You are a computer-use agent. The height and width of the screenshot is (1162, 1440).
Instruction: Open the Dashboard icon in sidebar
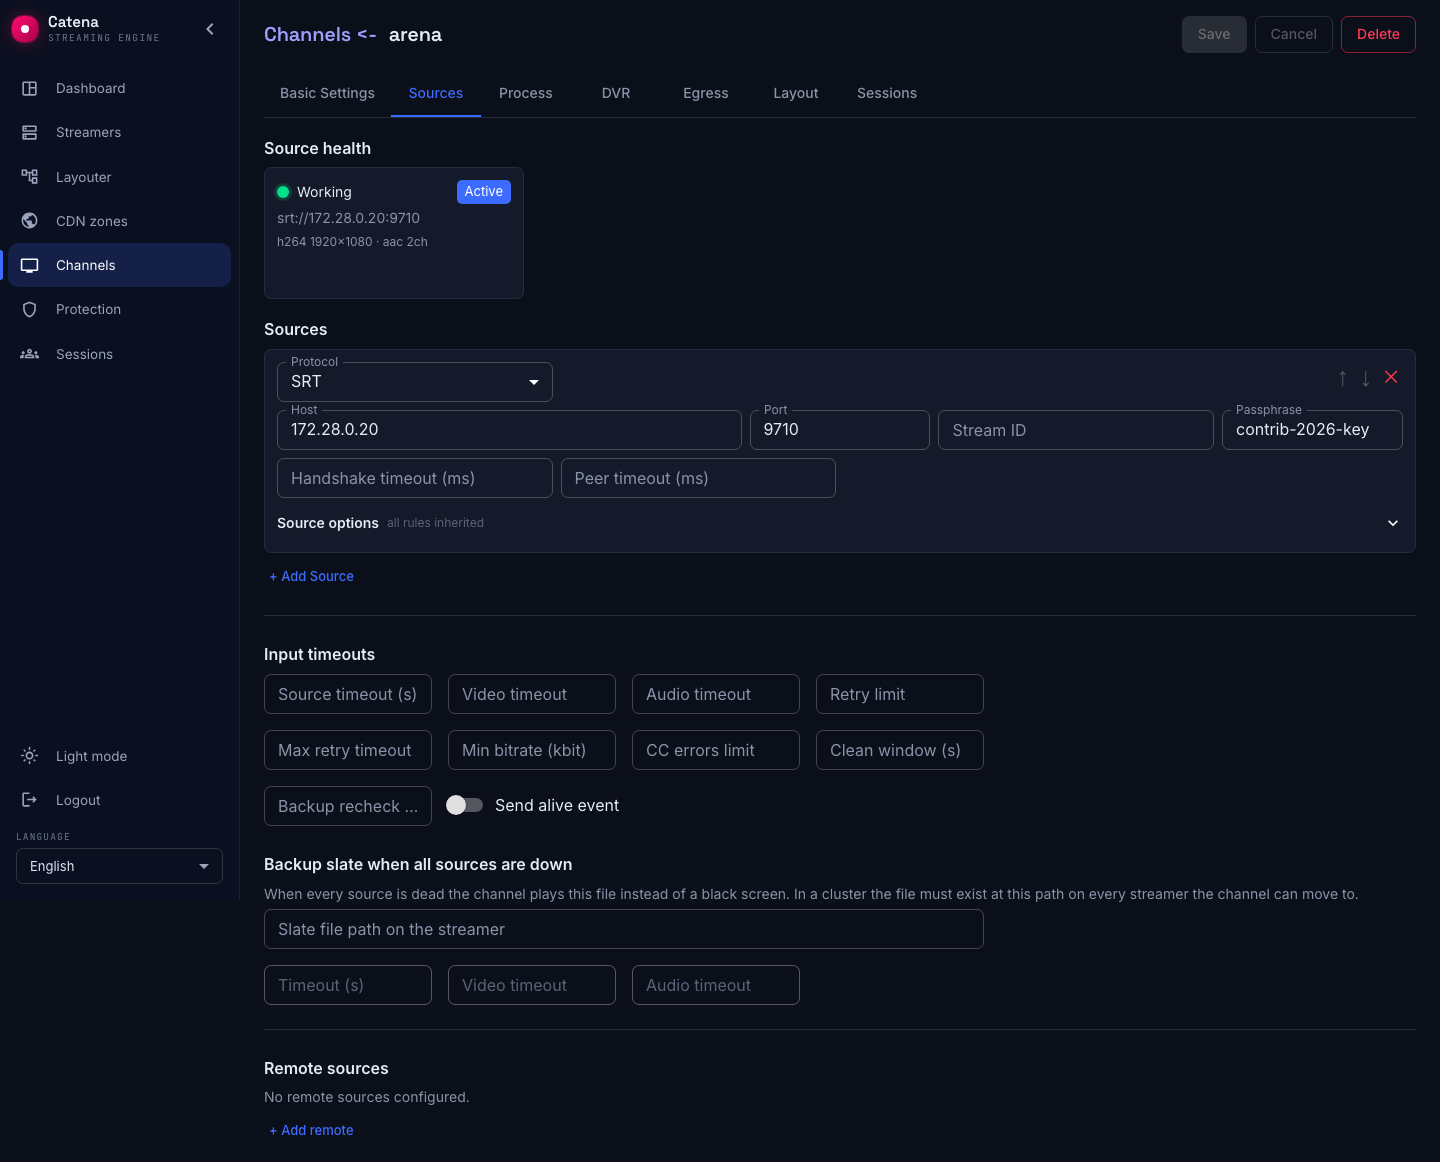click(x=30, y=88)
